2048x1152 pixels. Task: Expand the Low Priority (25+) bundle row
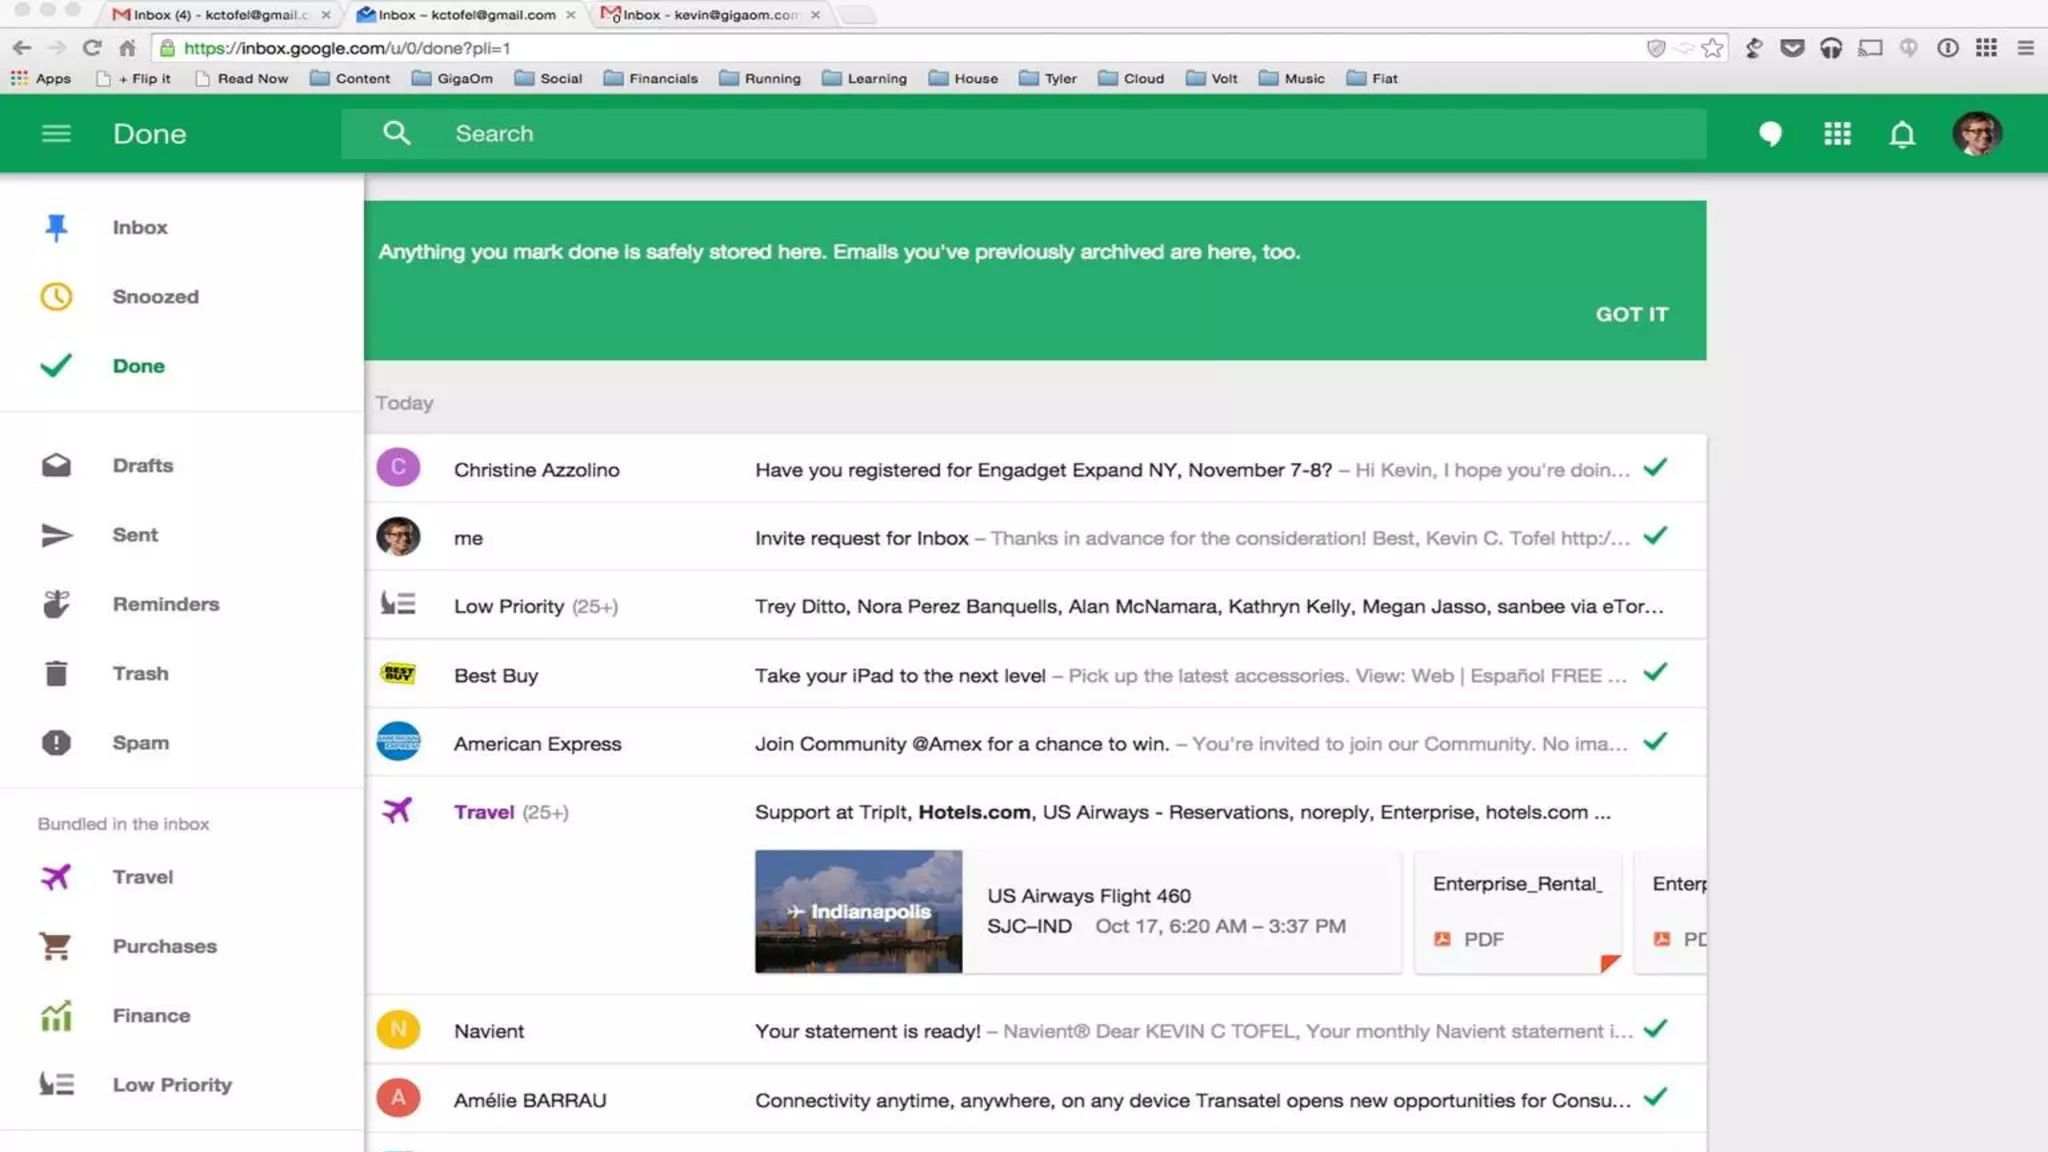(x=1035, y=606)
